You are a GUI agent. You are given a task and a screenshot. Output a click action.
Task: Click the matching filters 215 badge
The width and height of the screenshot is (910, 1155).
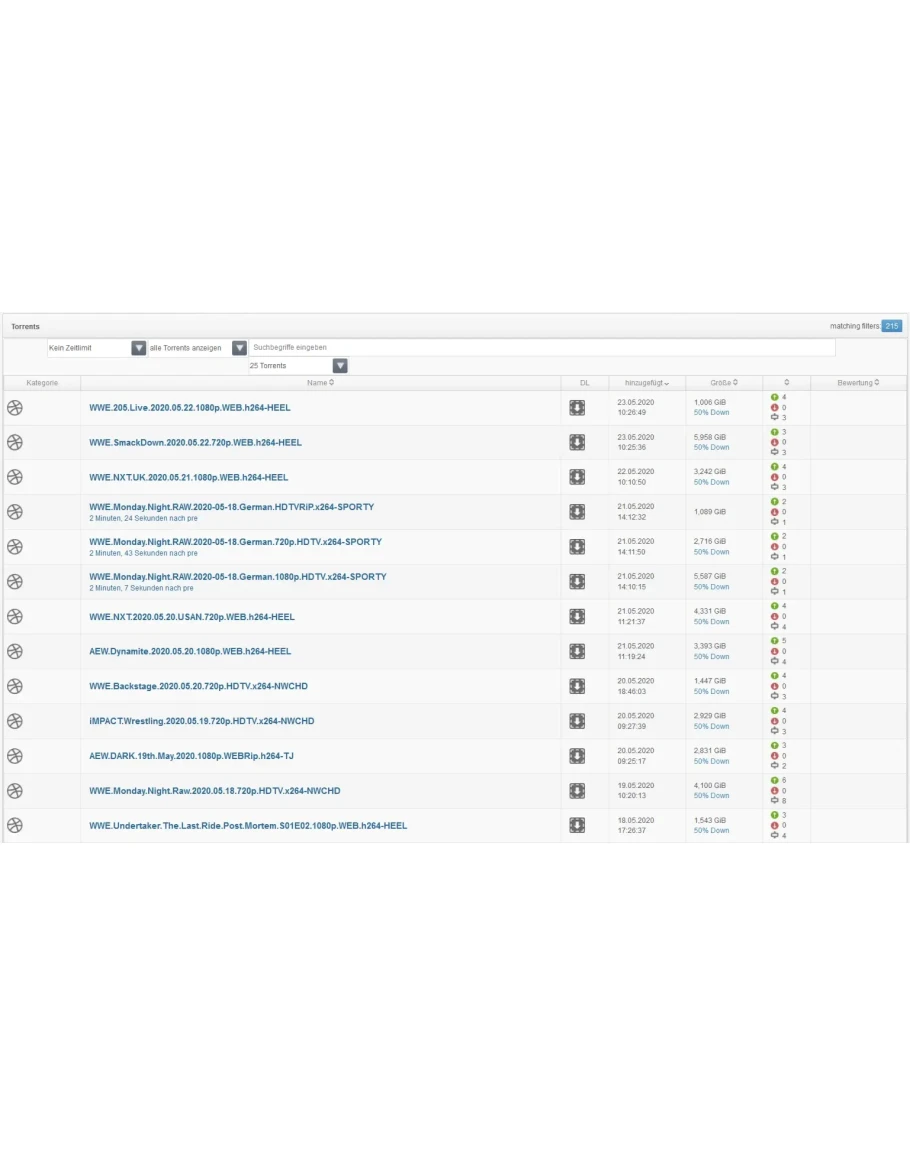pyautogui.click(x=891, y=326)
